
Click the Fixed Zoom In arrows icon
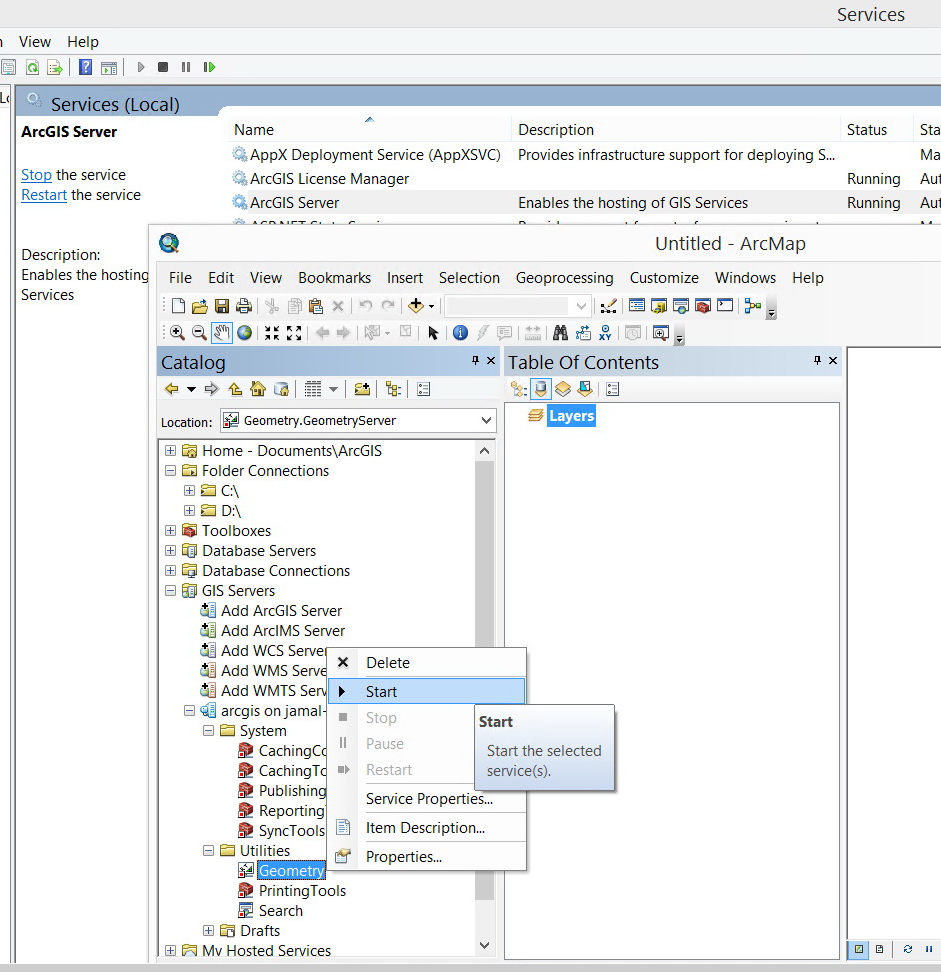pyautogui.click(x=272, y=333)
